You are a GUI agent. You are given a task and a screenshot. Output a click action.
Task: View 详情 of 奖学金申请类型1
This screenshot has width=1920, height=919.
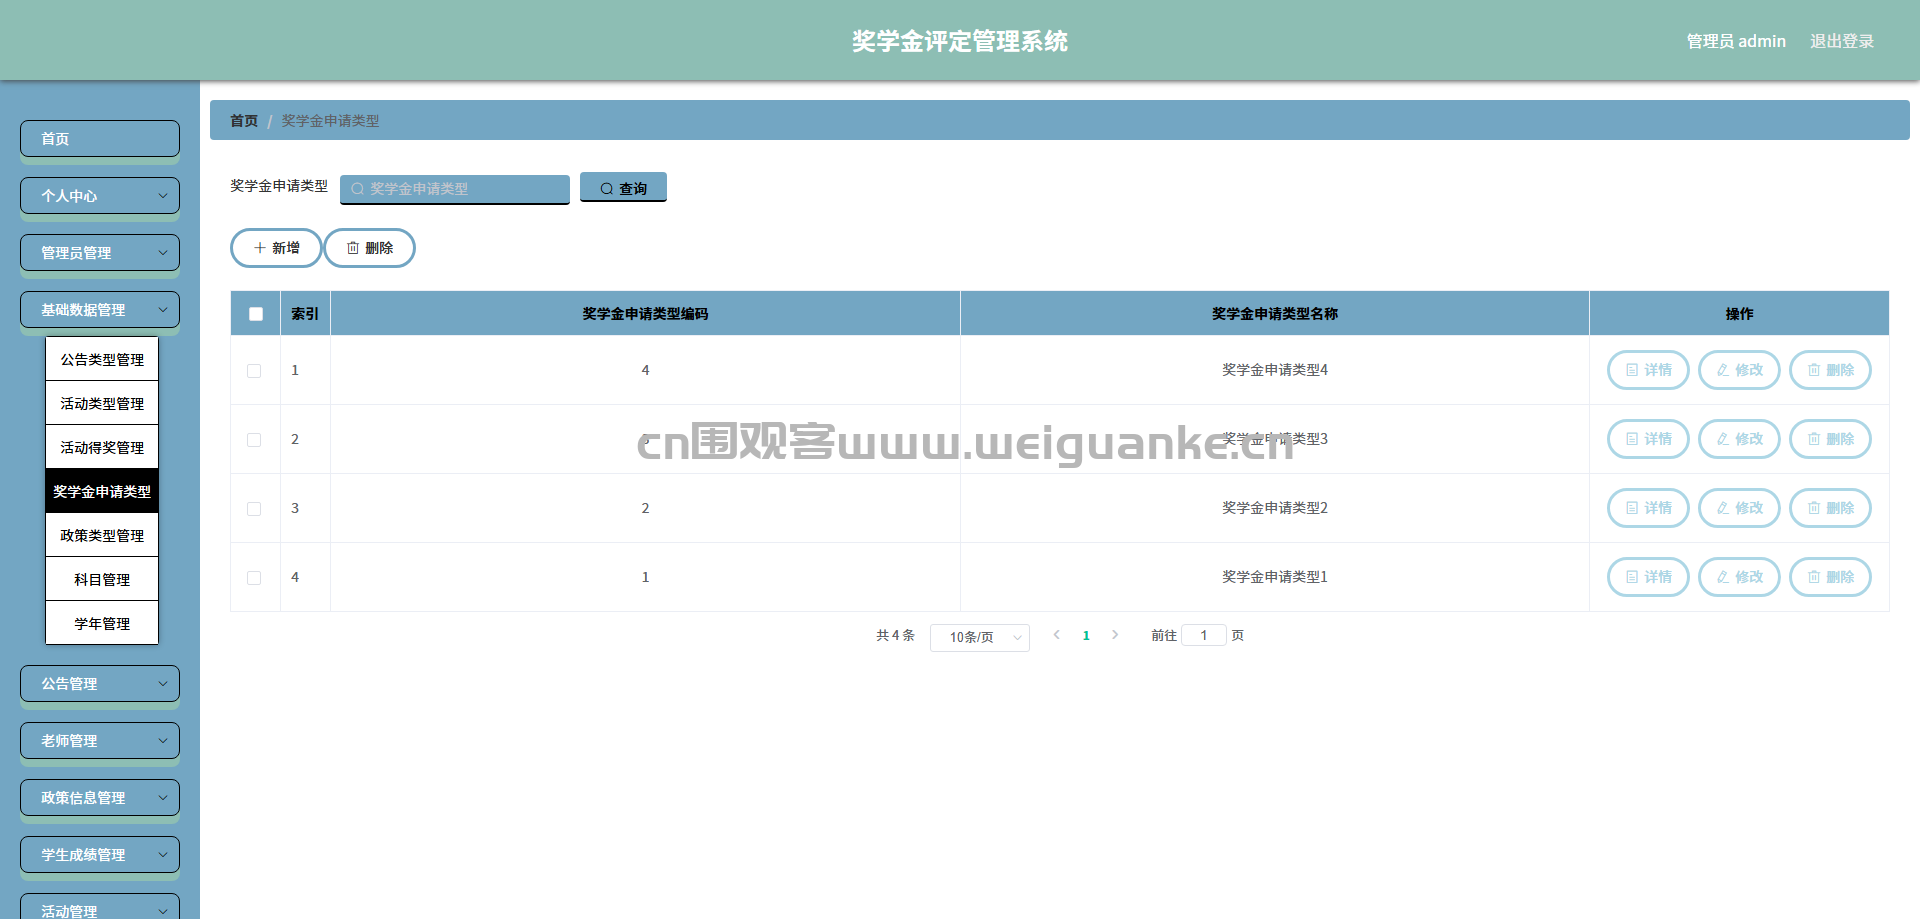tap(1648, 577)
